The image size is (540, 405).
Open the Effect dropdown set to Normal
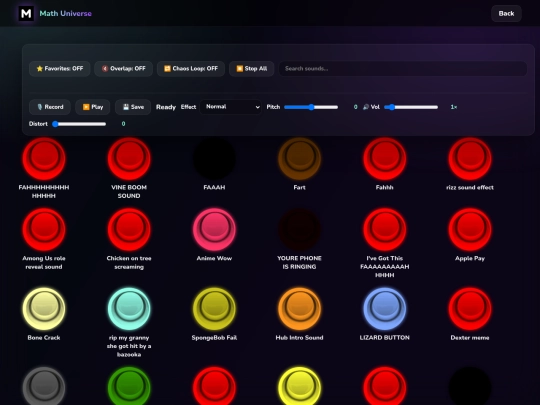coord(231,107)
